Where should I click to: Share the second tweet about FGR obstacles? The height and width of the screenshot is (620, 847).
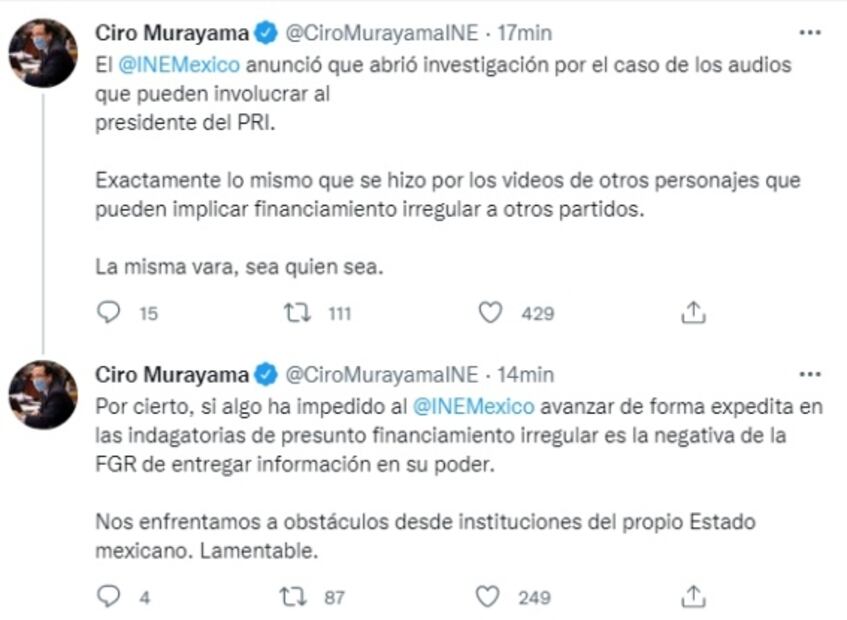coord(693,597)
